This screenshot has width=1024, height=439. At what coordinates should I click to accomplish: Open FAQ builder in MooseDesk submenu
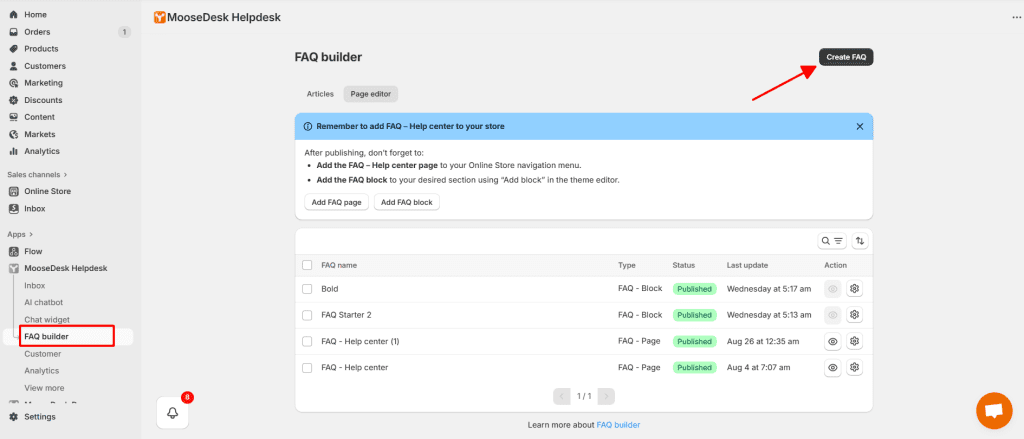46,336
